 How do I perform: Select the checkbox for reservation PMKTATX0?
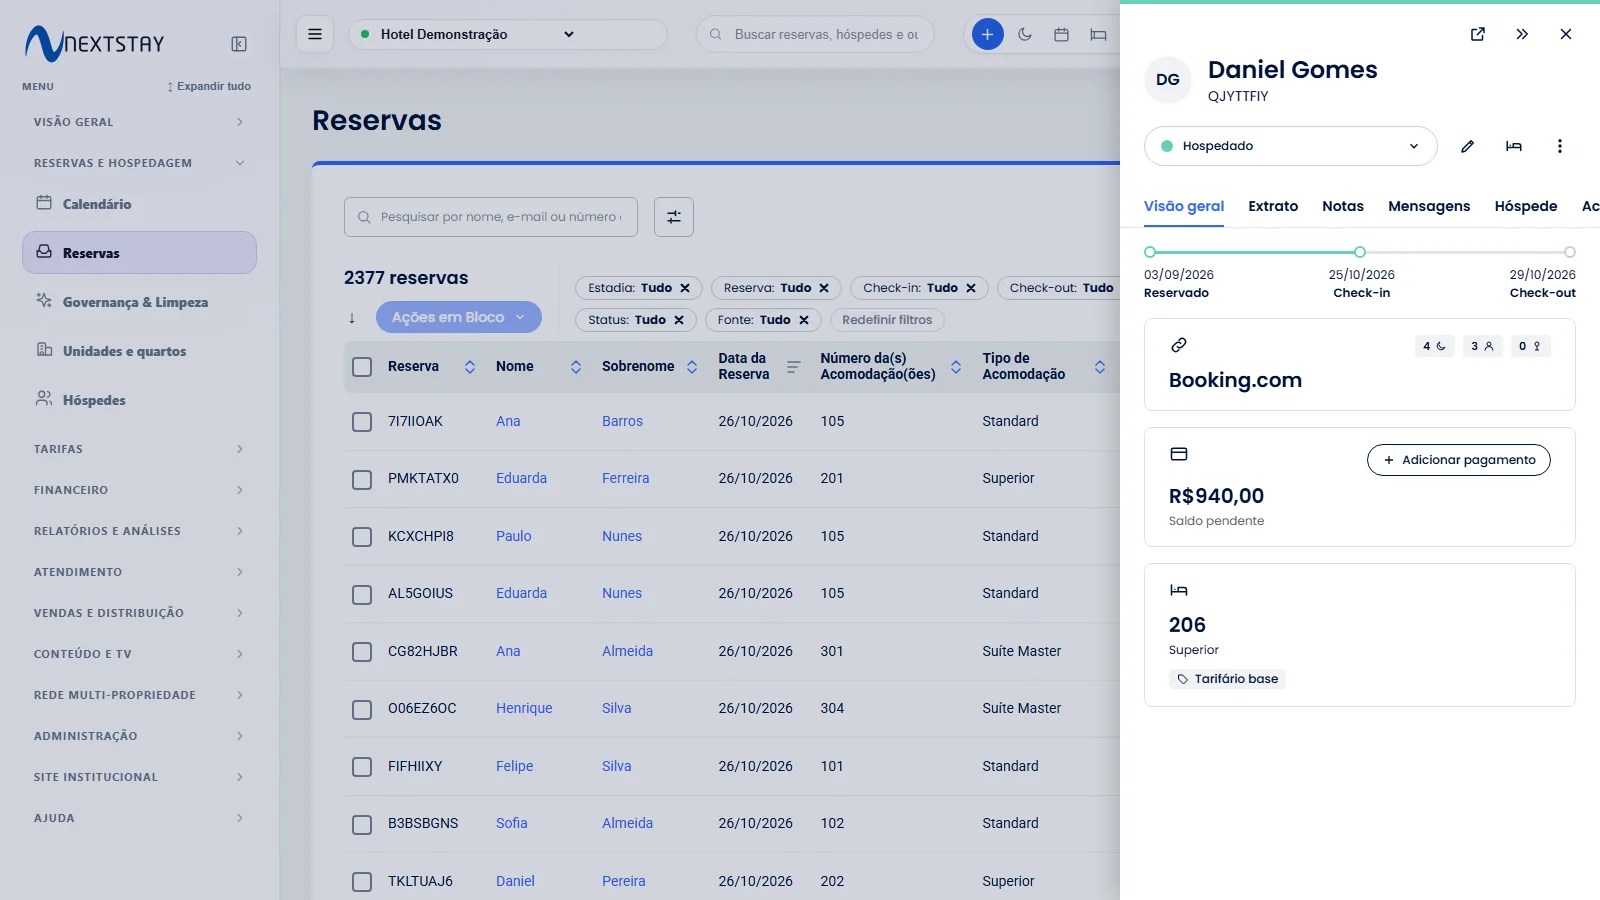362,480
